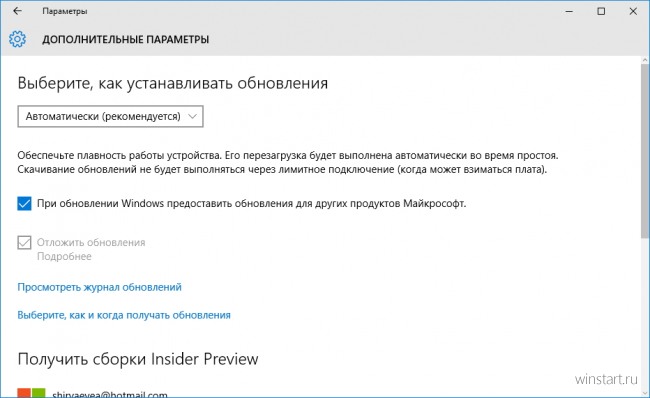Open 'Просмотреть журнал обновлений' link
650x398 pixels.
[x=99, y=287]
